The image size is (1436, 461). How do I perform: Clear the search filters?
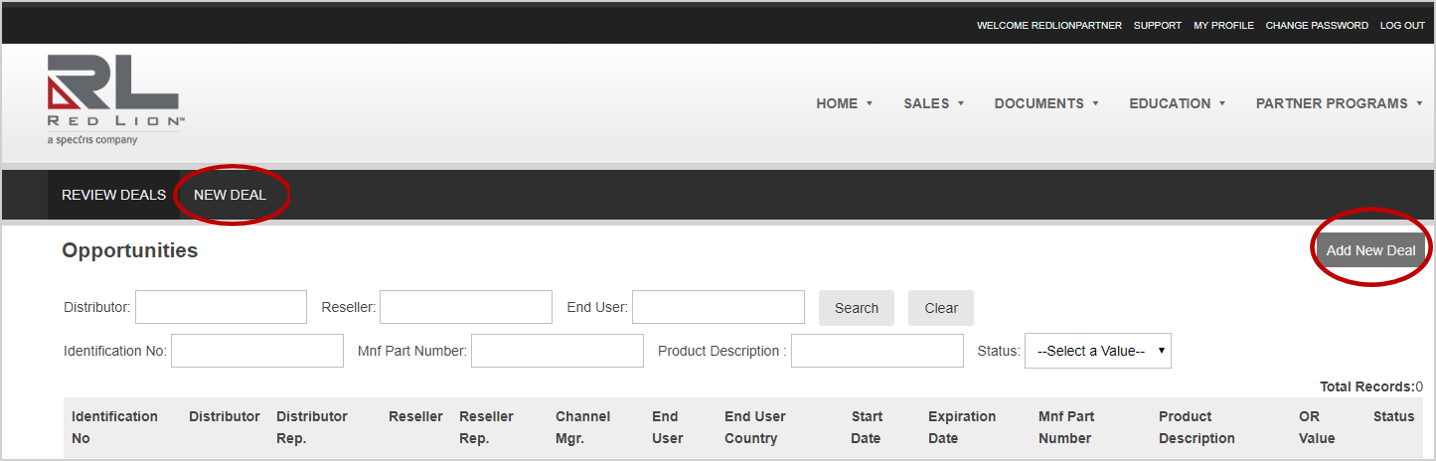pyautogui.click(x=940, y=308)
